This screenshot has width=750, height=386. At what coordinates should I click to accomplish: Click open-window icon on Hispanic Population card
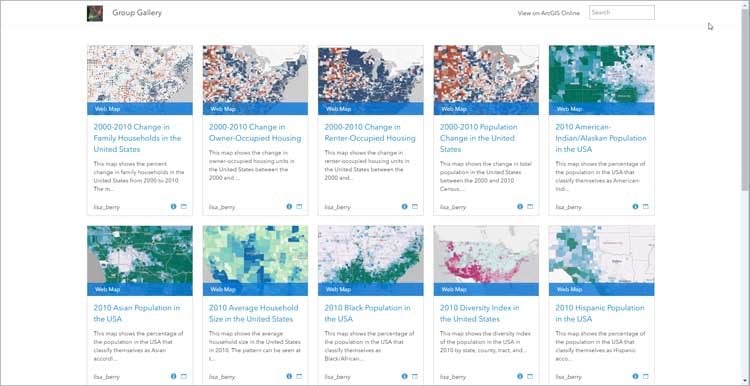tap(645, 376)
